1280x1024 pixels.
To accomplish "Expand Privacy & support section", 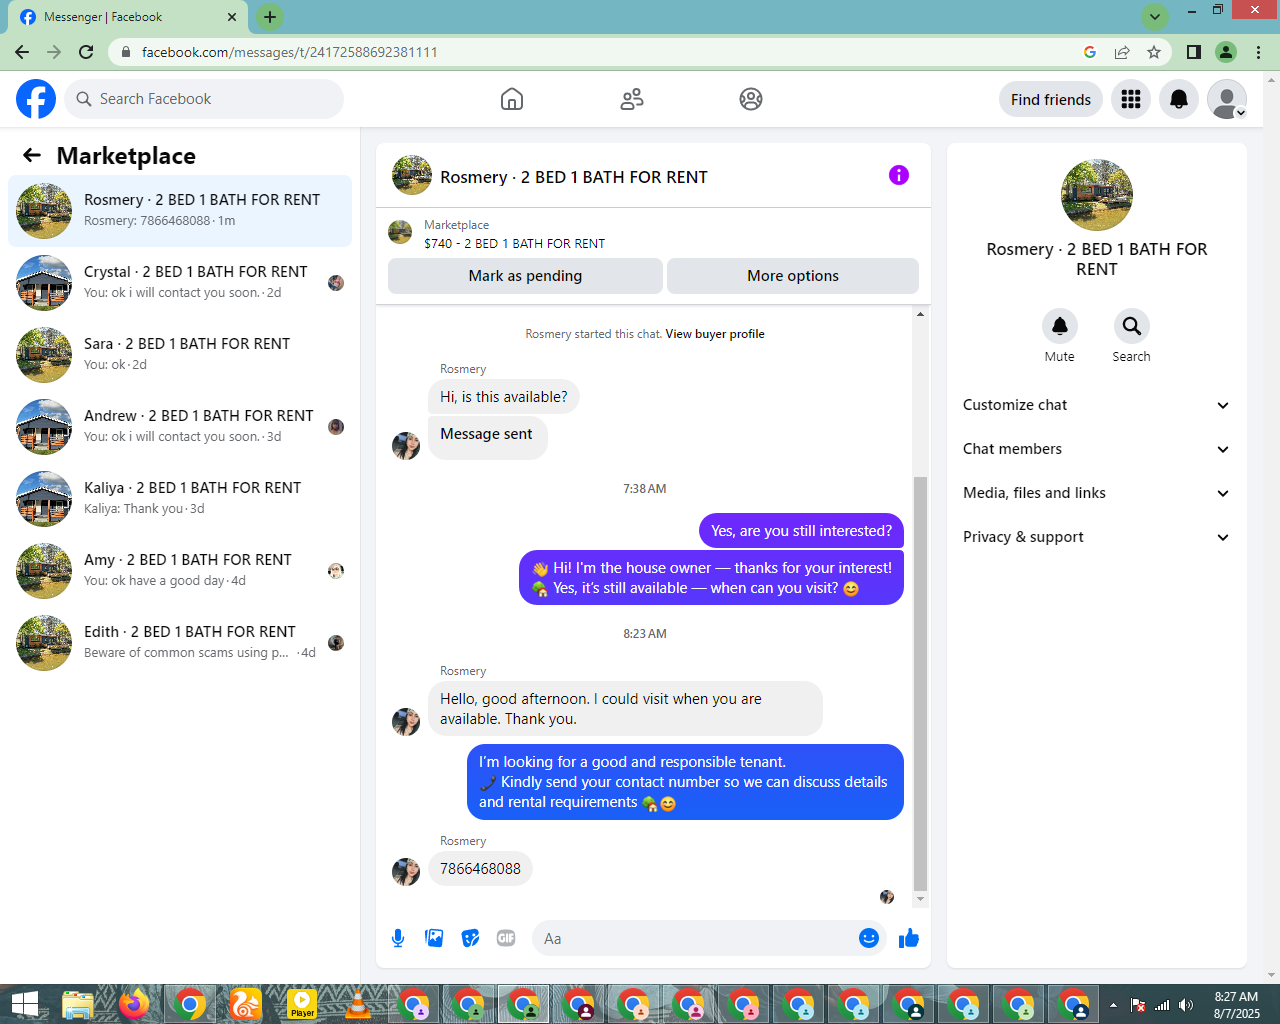I will [x=1097, y=537].
